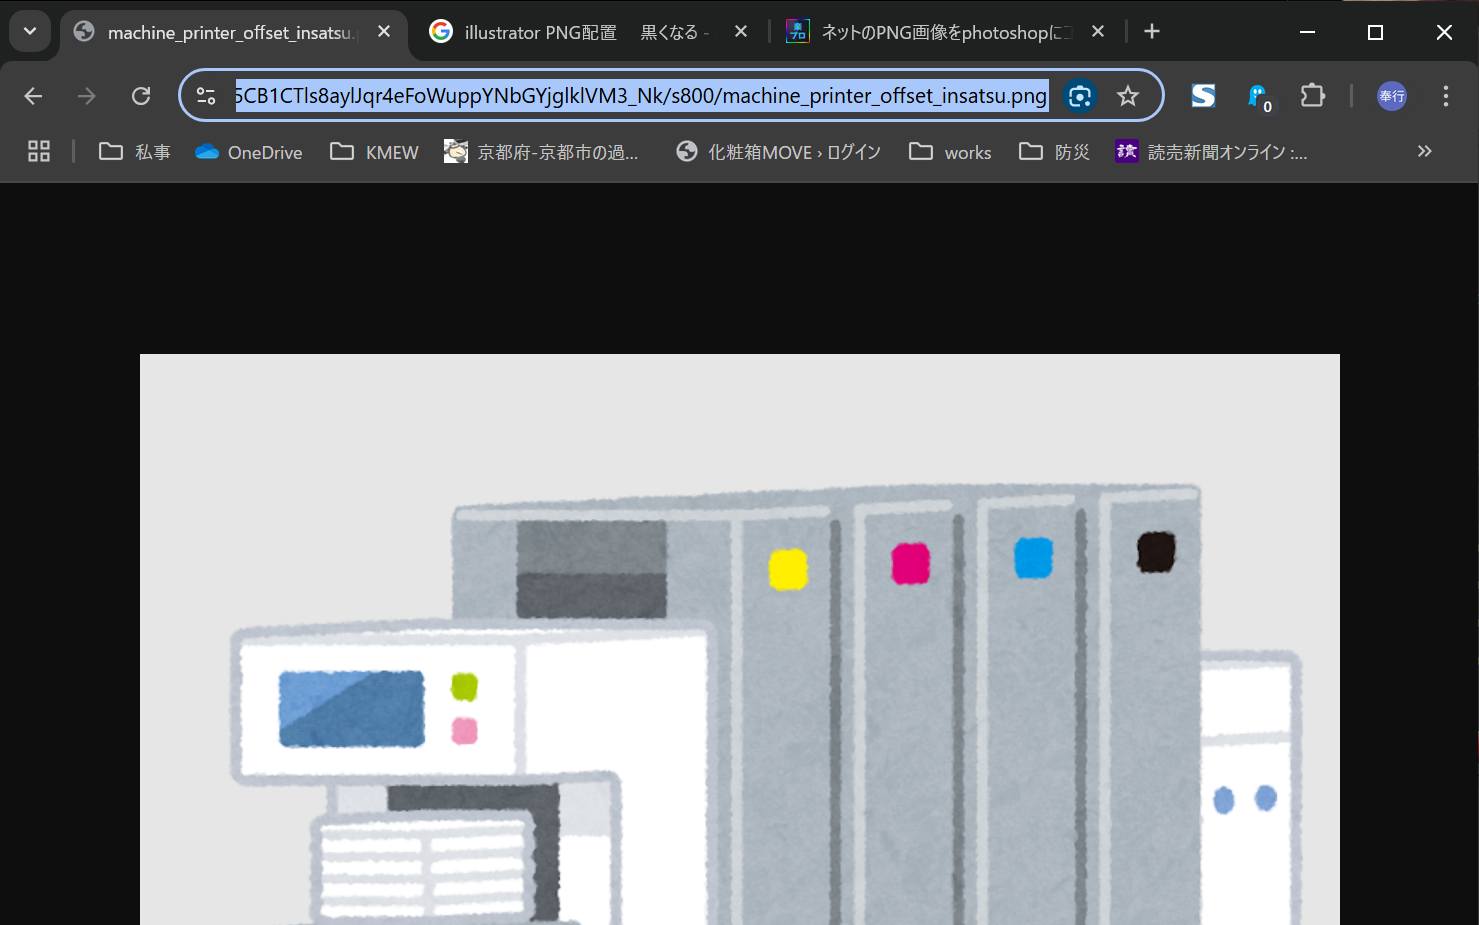Search image with Google Lens icon

pyautogui.click(x=1079, y=96)
